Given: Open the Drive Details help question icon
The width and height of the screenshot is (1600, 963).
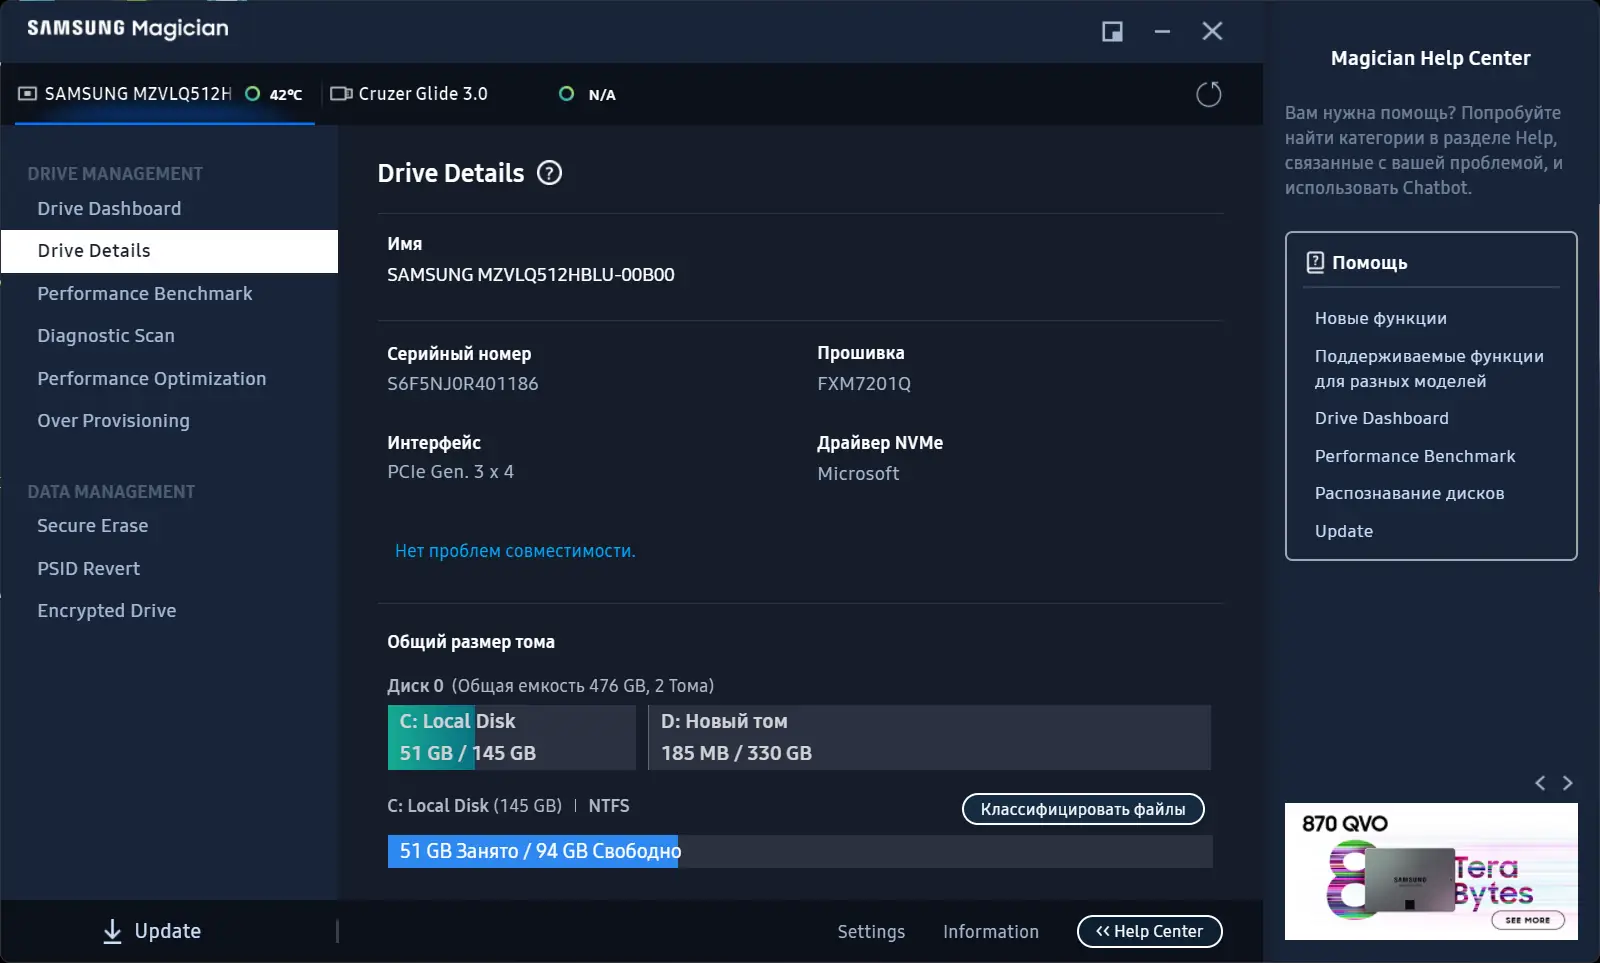Looking at the screenshot, I should [549, 173].
